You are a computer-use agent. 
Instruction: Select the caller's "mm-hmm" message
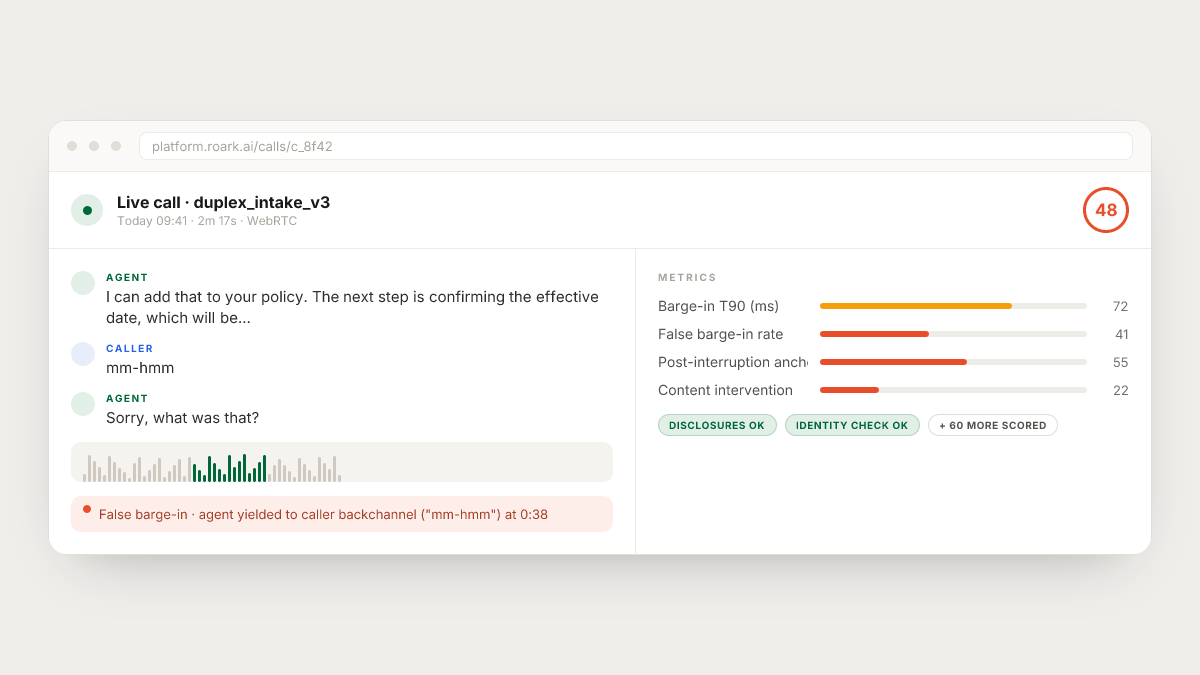140,368
